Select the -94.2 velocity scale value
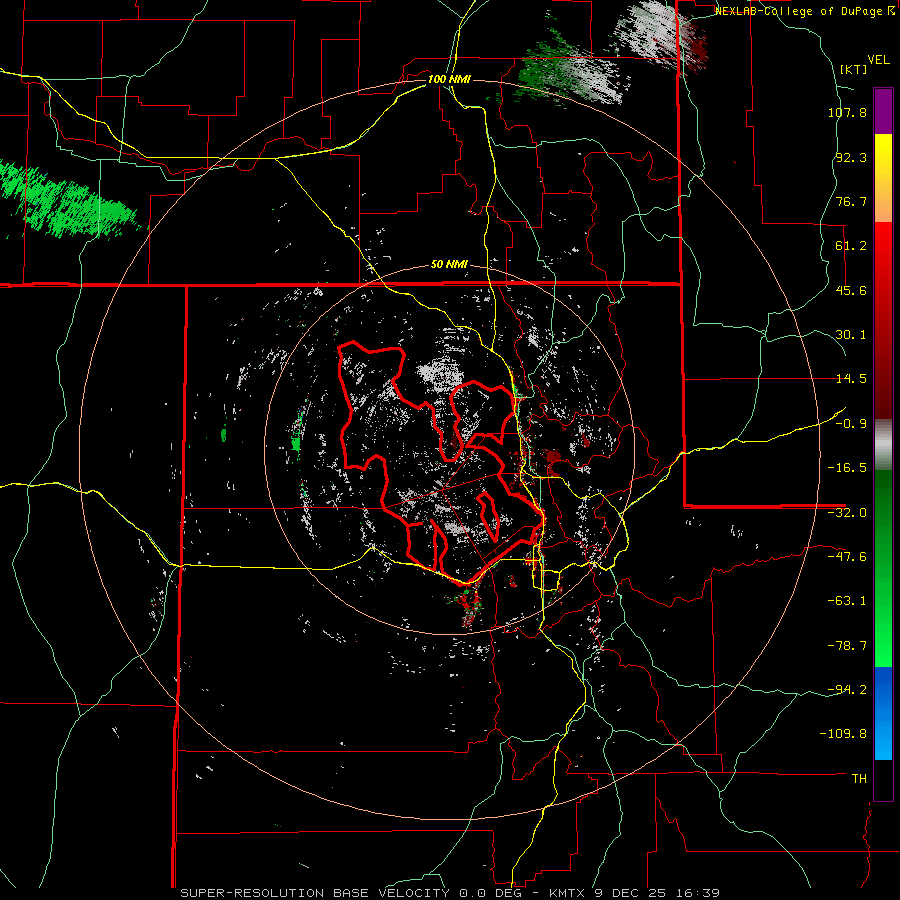The image size is (900, 900). (847, 689)
